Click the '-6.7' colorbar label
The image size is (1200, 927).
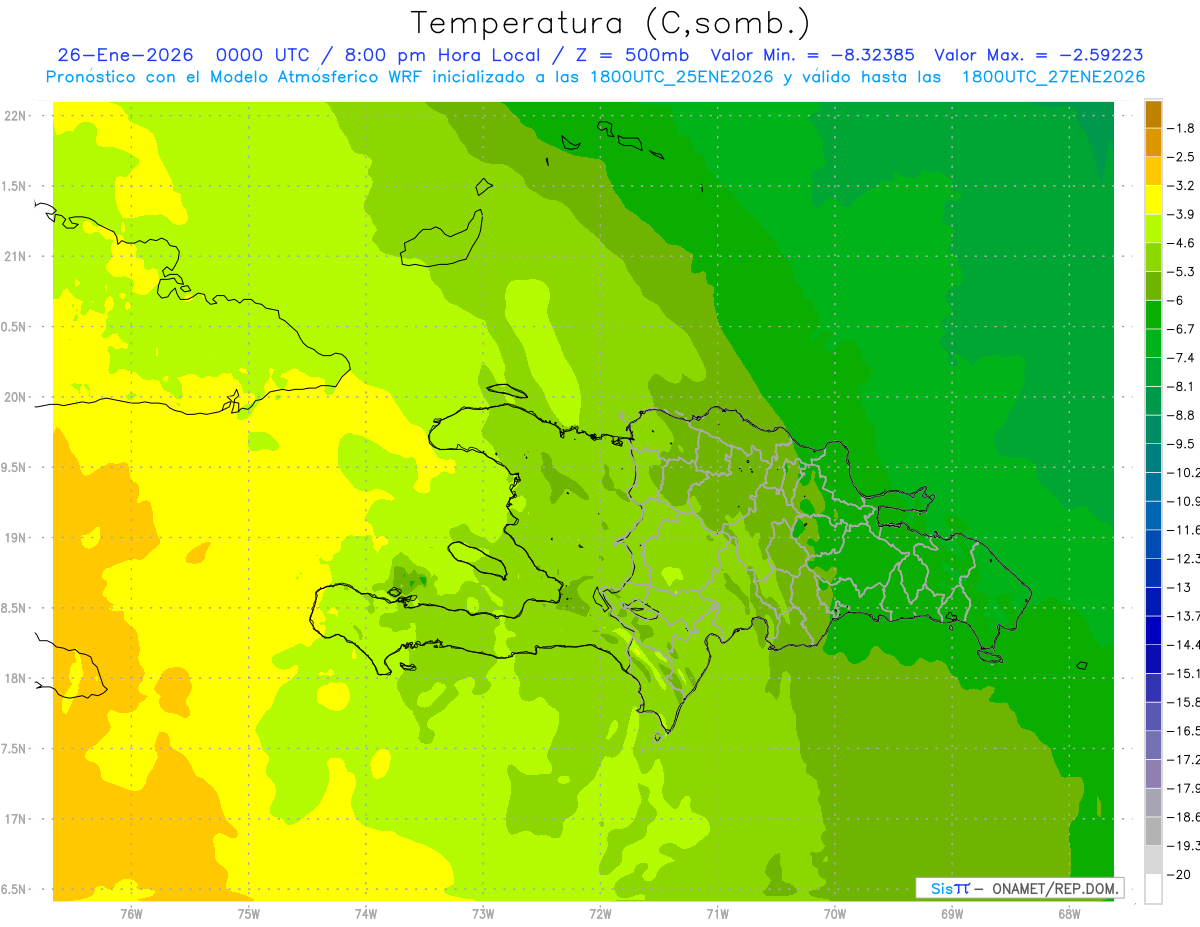pyautogui.click(x=1182, y=329)
